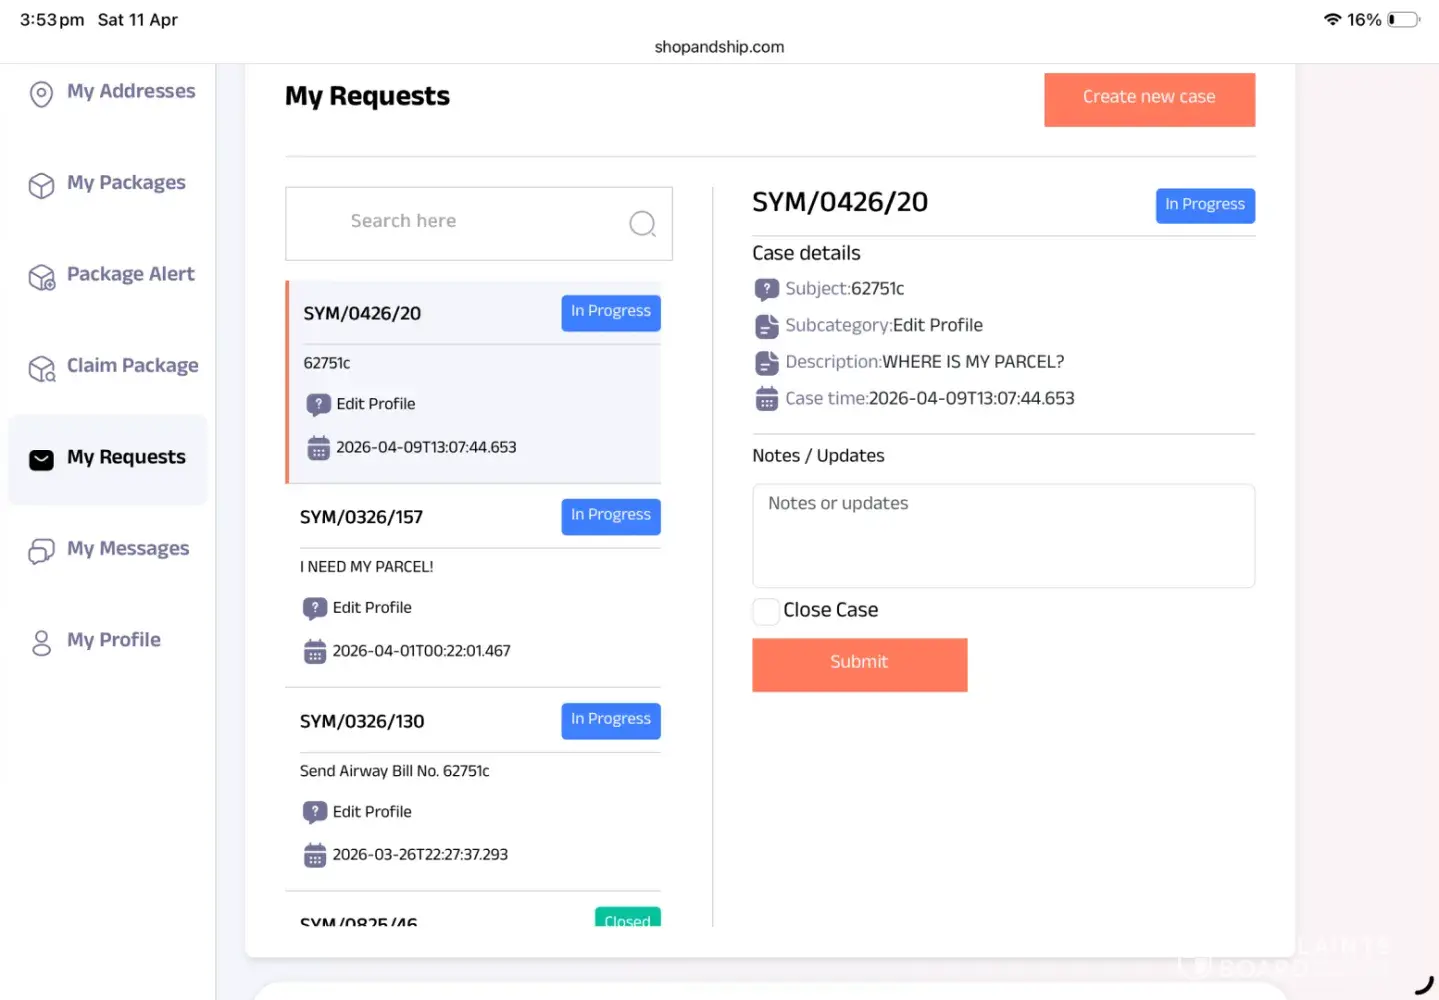Click In Progress badge in case details header
Viewport: 1439px width, 1000px height.
1204,205
